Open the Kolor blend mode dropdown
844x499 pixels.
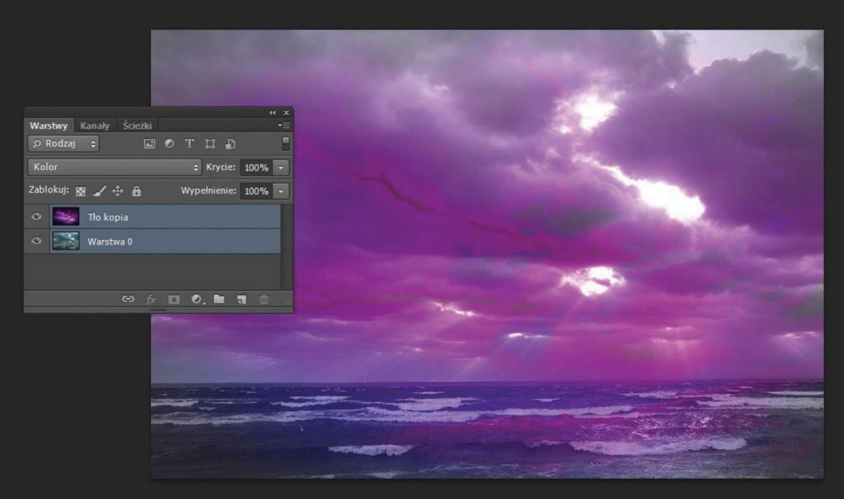115,167
